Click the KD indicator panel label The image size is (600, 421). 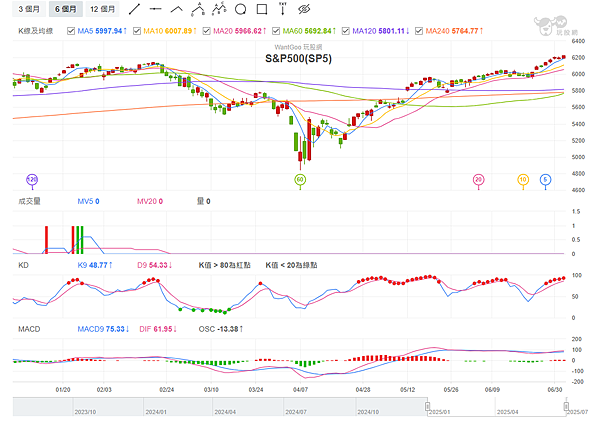coord(23,265)
